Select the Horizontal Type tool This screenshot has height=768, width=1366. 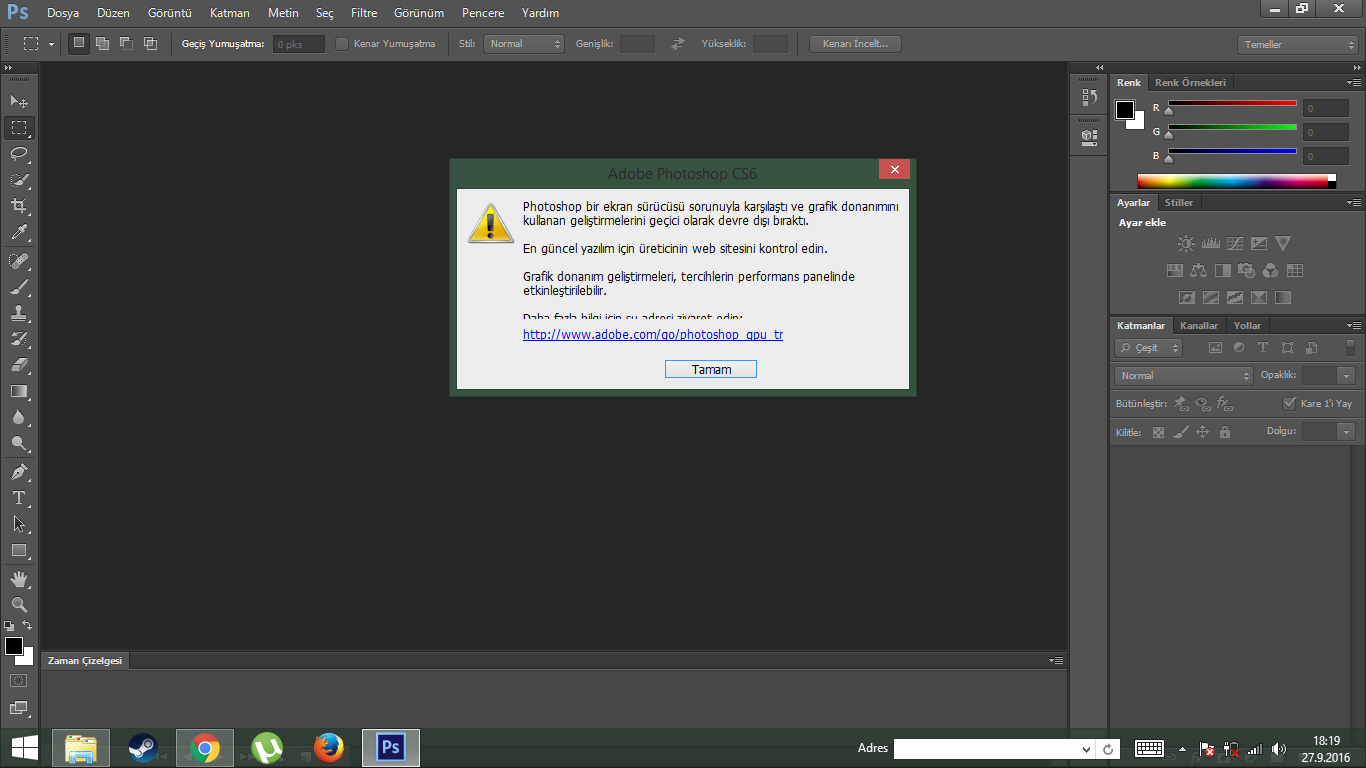19,498
